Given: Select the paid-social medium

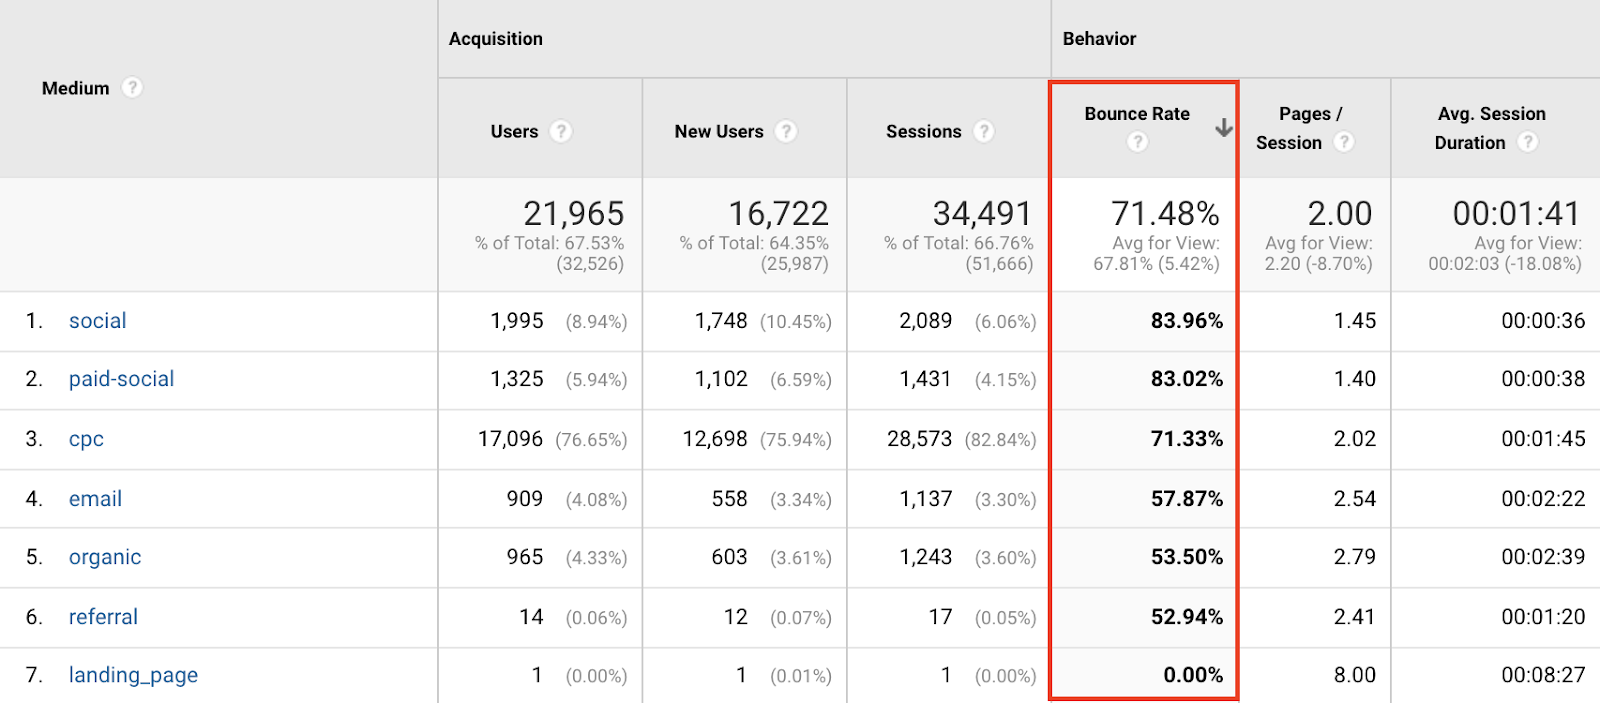Looking at the screenshot, I should (x=121, y=379).
